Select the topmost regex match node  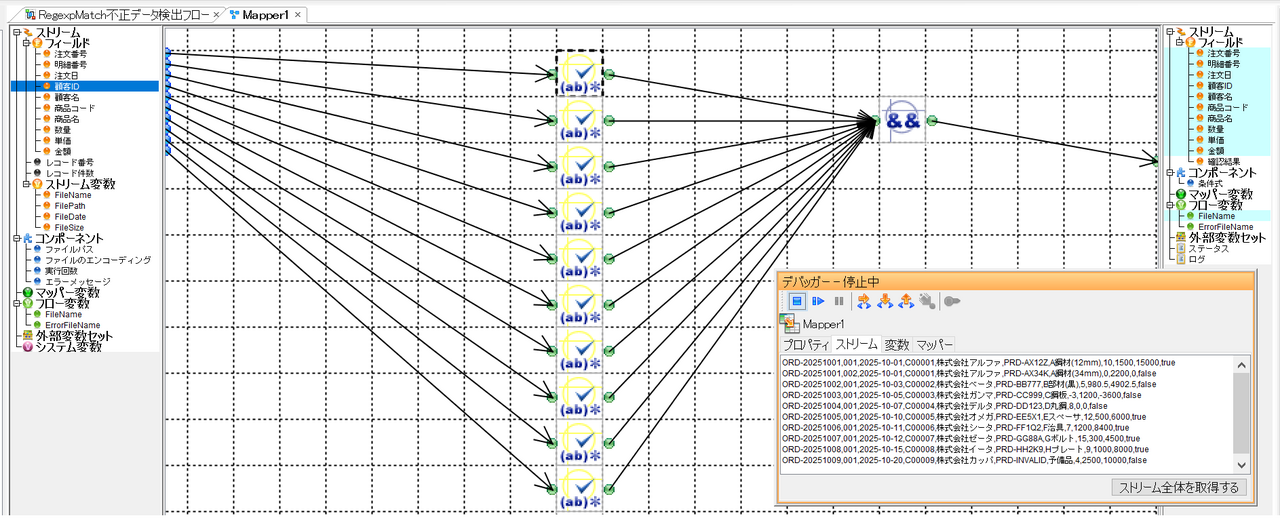(x=580, y=74)
